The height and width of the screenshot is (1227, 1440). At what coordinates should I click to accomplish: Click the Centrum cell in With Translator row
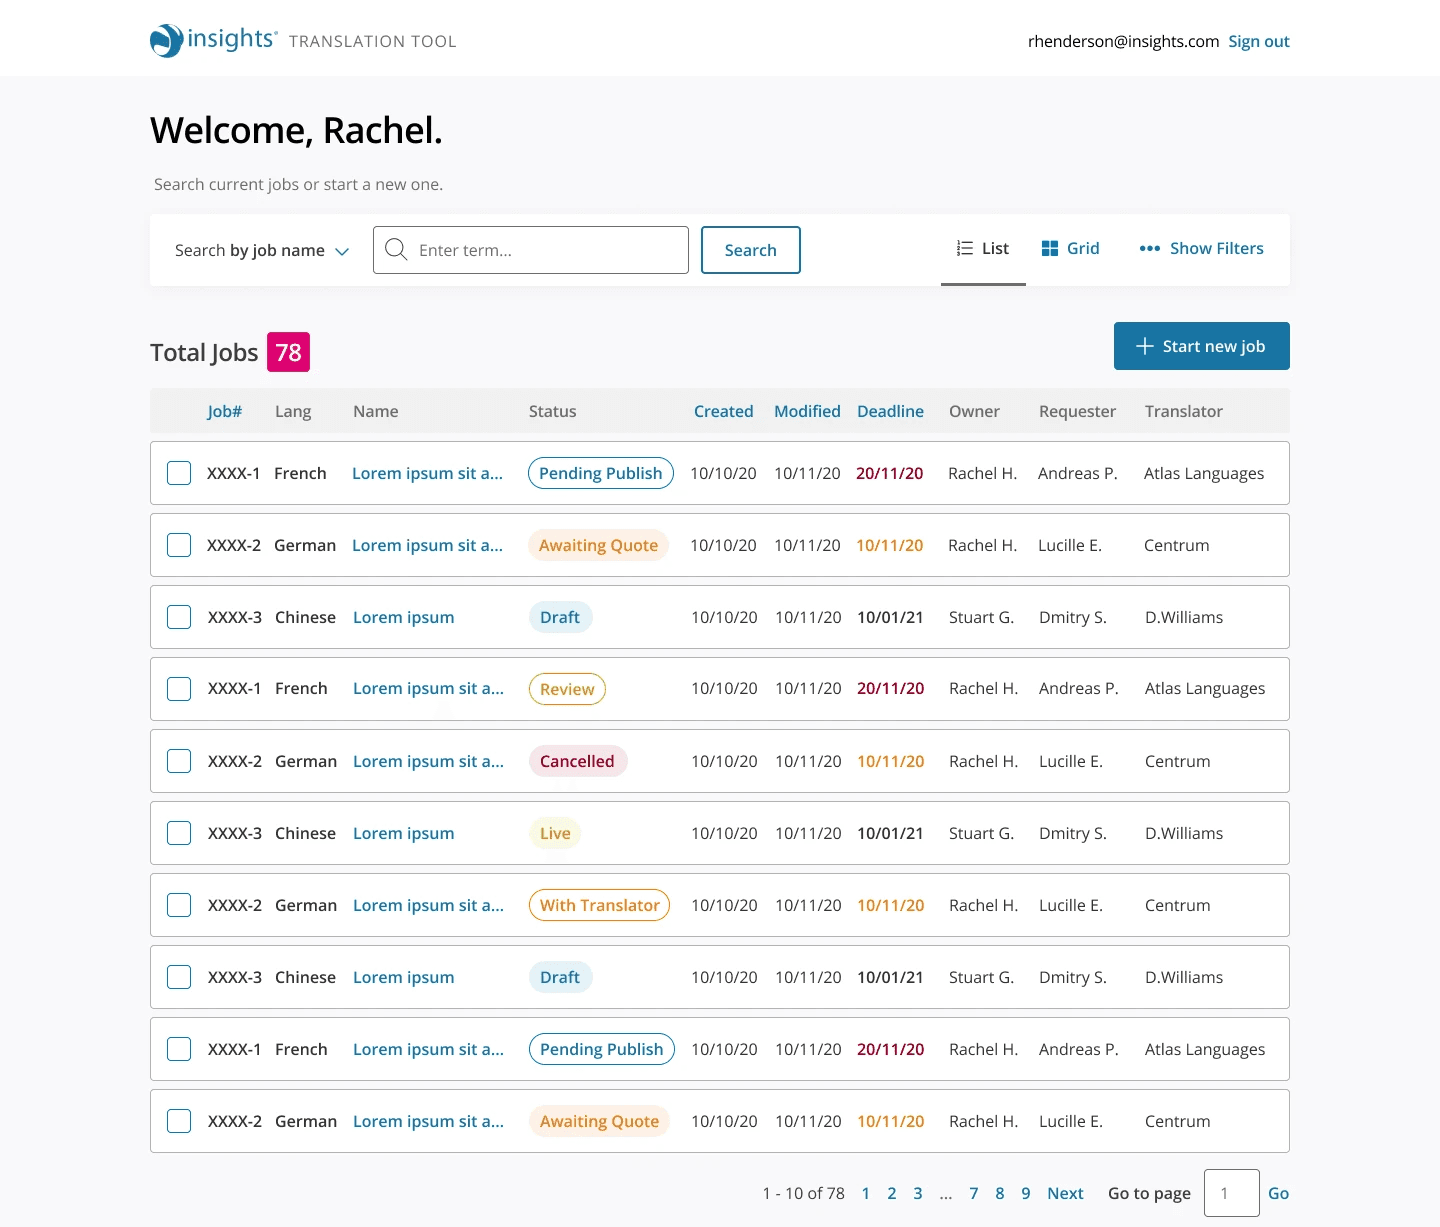(1178, 905)
